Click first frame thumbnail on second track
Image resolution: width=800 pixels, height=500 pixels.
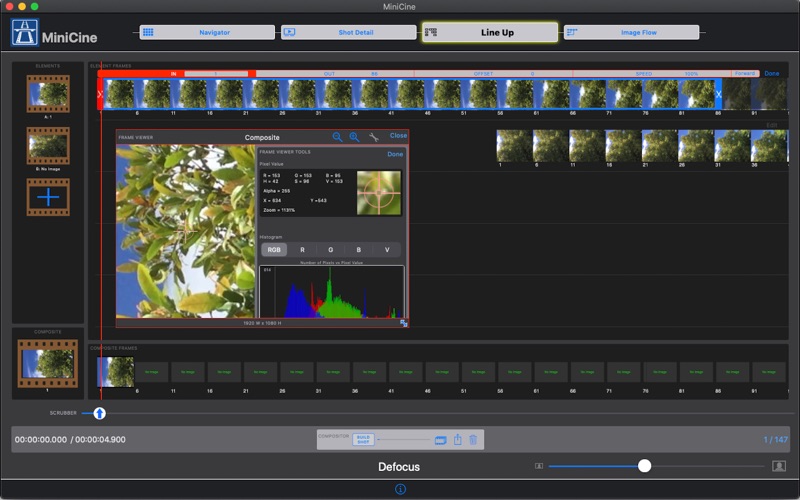pos(514,146)
